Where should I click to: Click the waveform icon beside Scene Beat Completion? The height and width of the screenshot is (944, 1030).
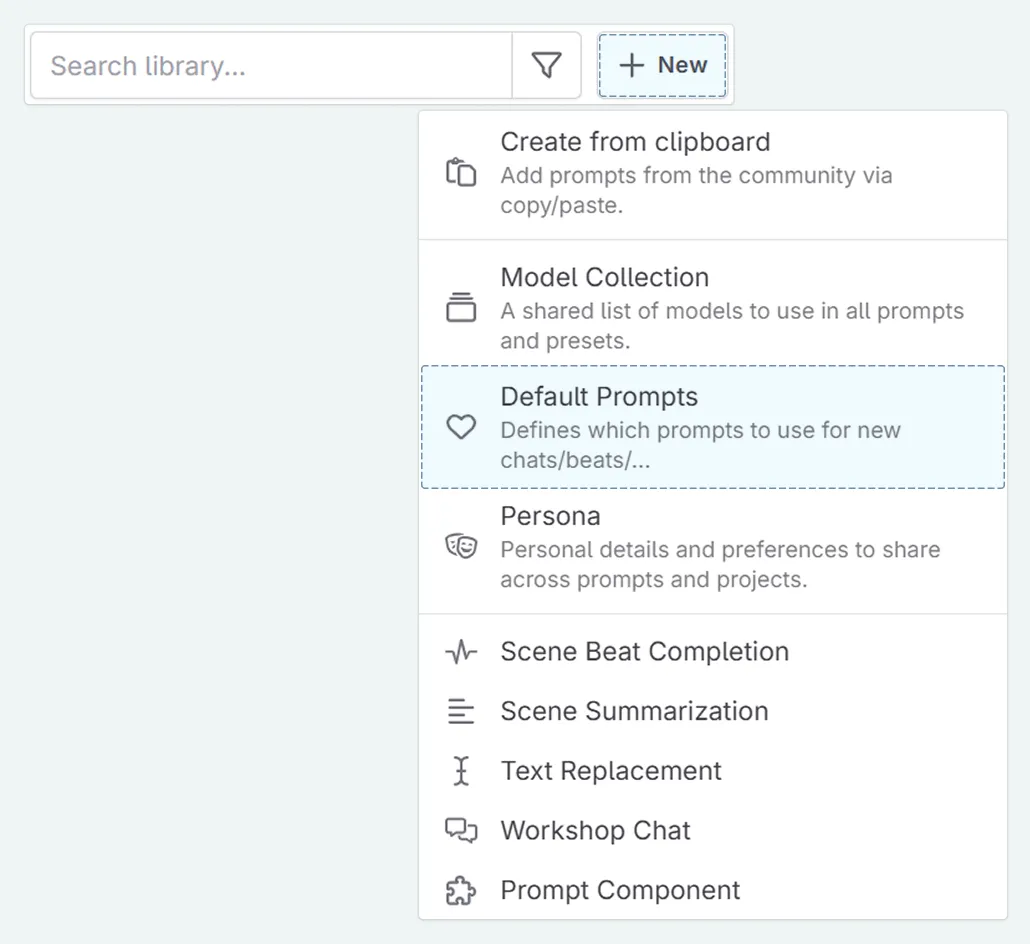pos(461,651)
